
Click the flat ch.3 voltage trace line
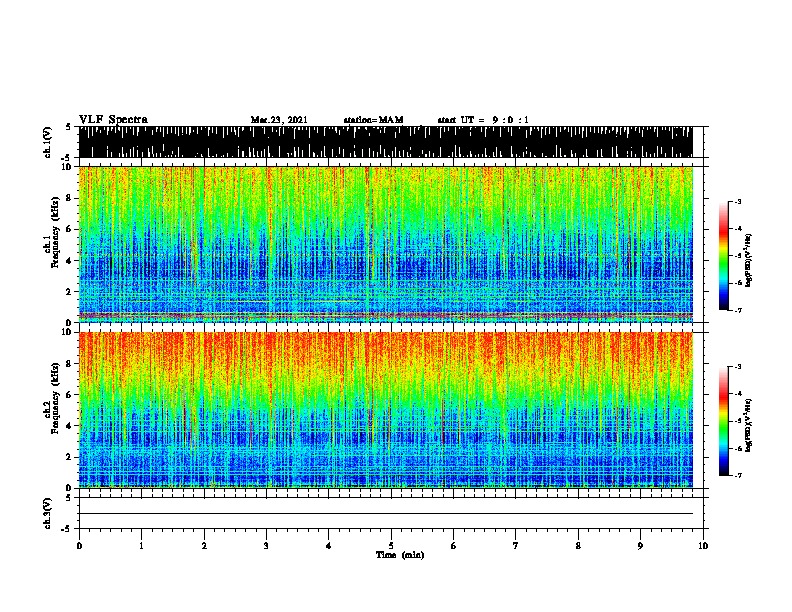click(386, 514)
